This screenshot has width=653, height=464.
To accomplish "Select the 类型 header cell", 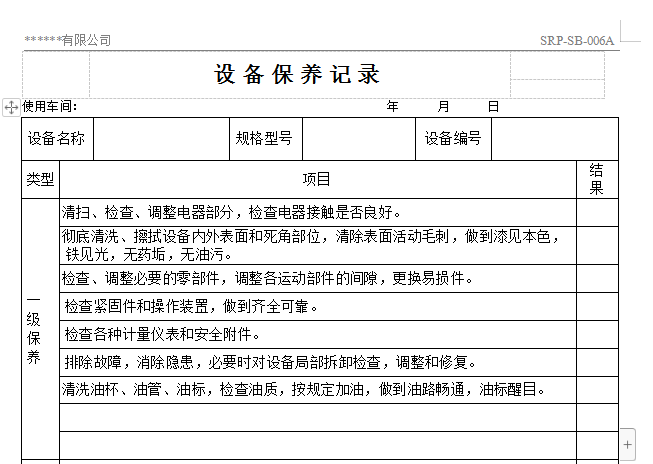I will [41, 179].
